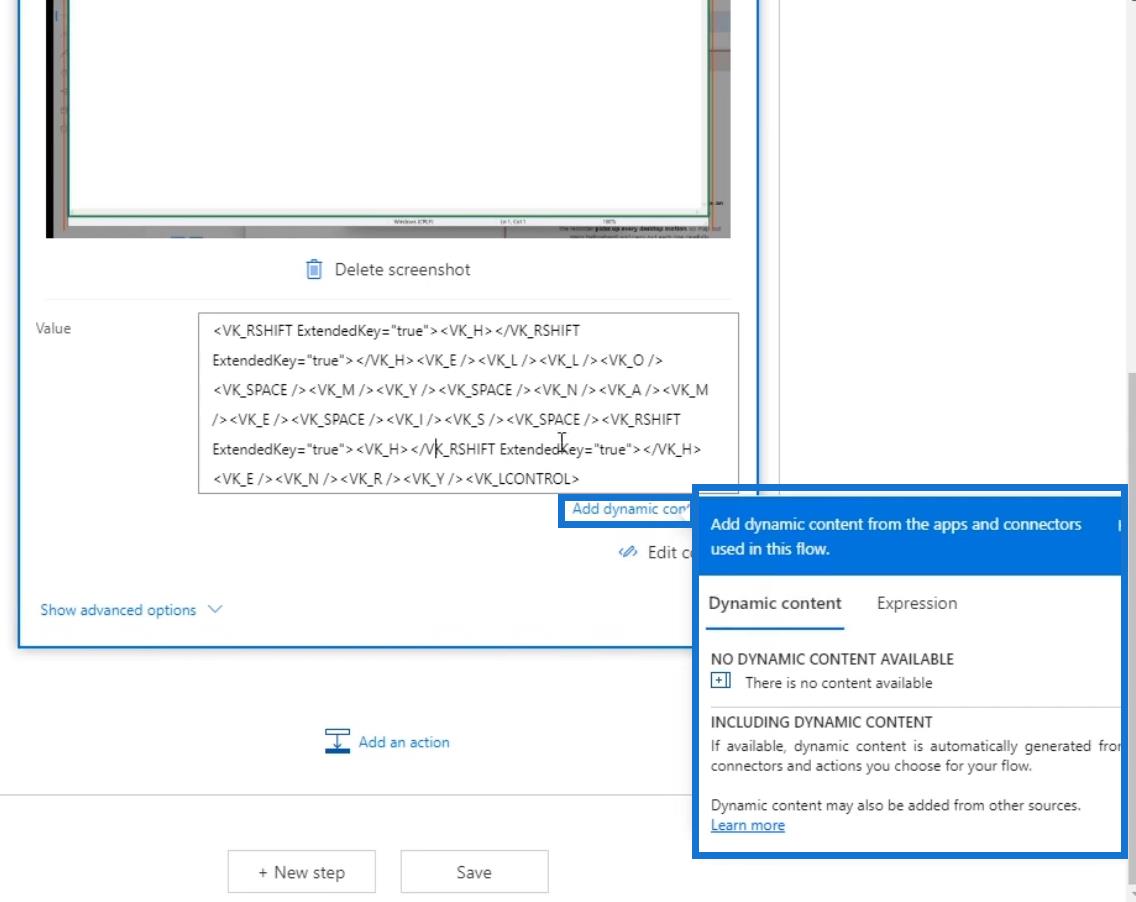Click the Add an action icon

(x=337, y=741)
